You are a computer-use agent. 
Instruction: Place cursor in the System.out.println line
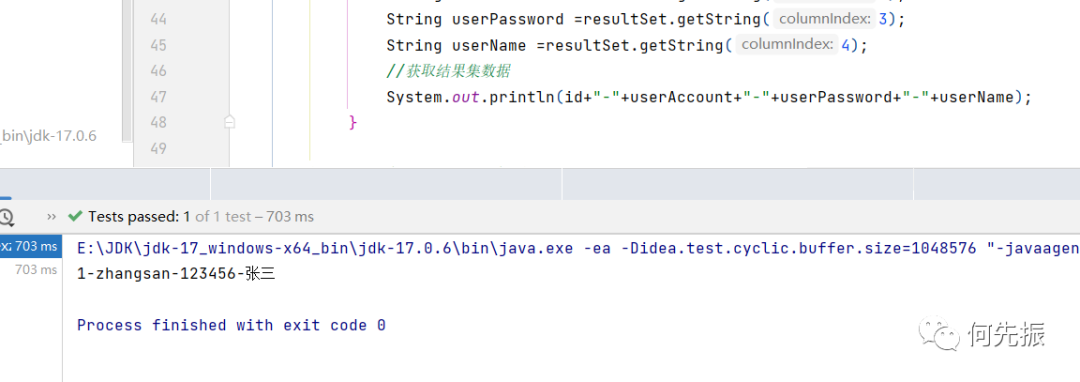[709, 97]
